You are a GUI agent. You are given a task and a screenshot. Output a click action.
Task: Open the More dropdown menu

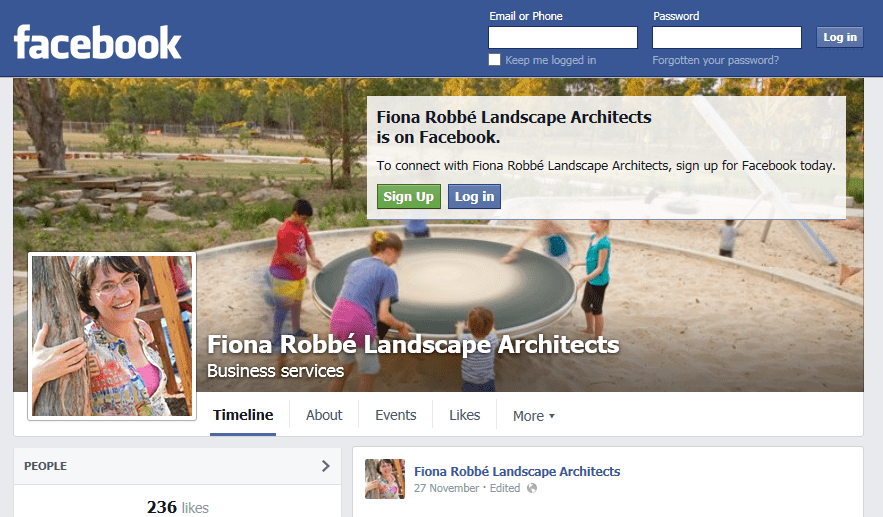click(534, 416)
